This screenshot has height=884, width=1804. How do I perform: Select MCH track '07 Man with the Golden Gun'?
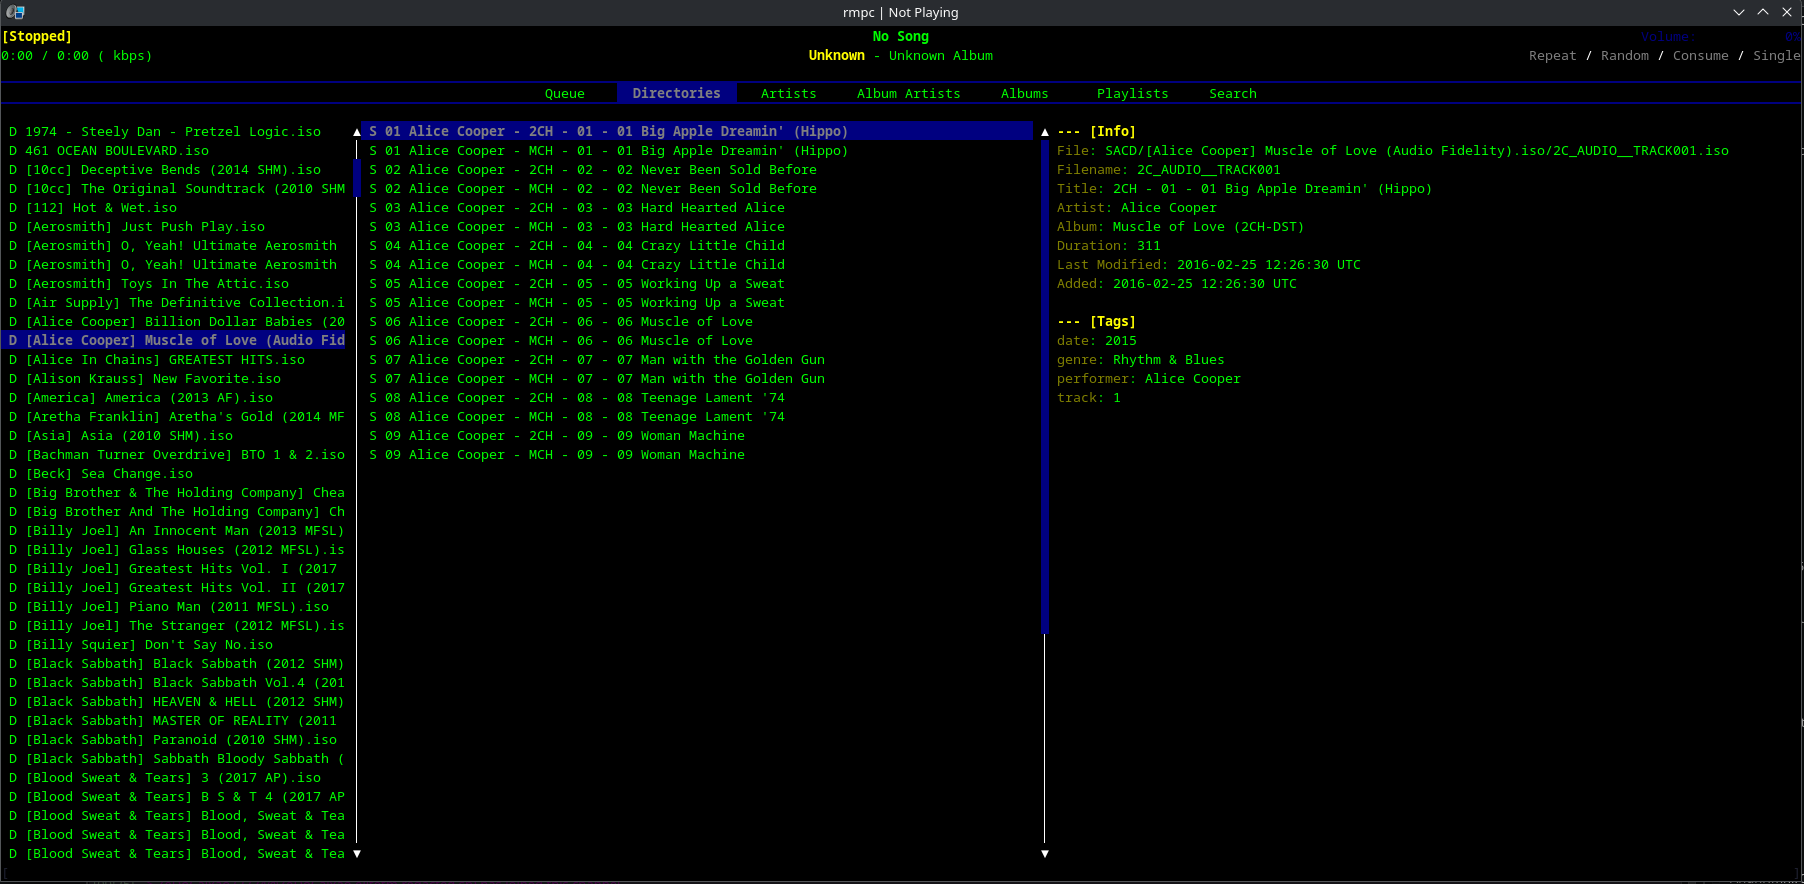coord(697,379)
